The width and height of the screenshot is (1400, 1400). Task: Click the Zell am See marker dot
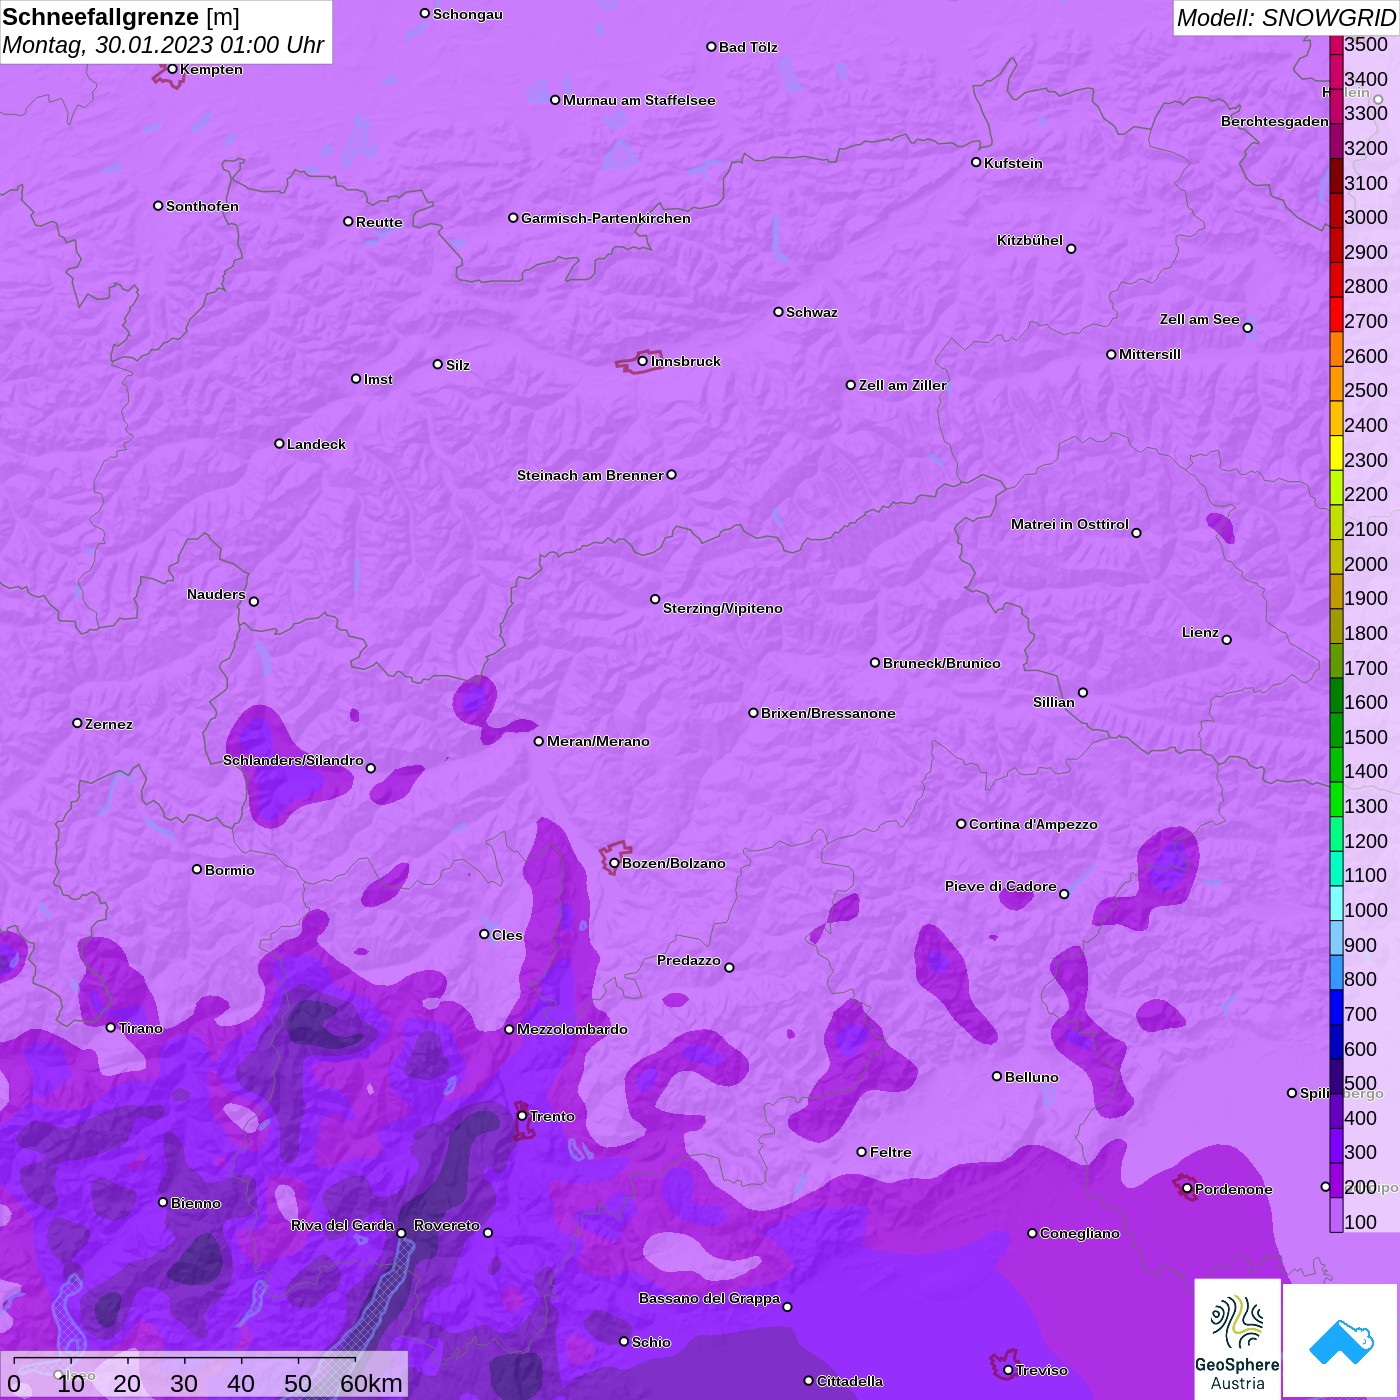[1247, 328]
